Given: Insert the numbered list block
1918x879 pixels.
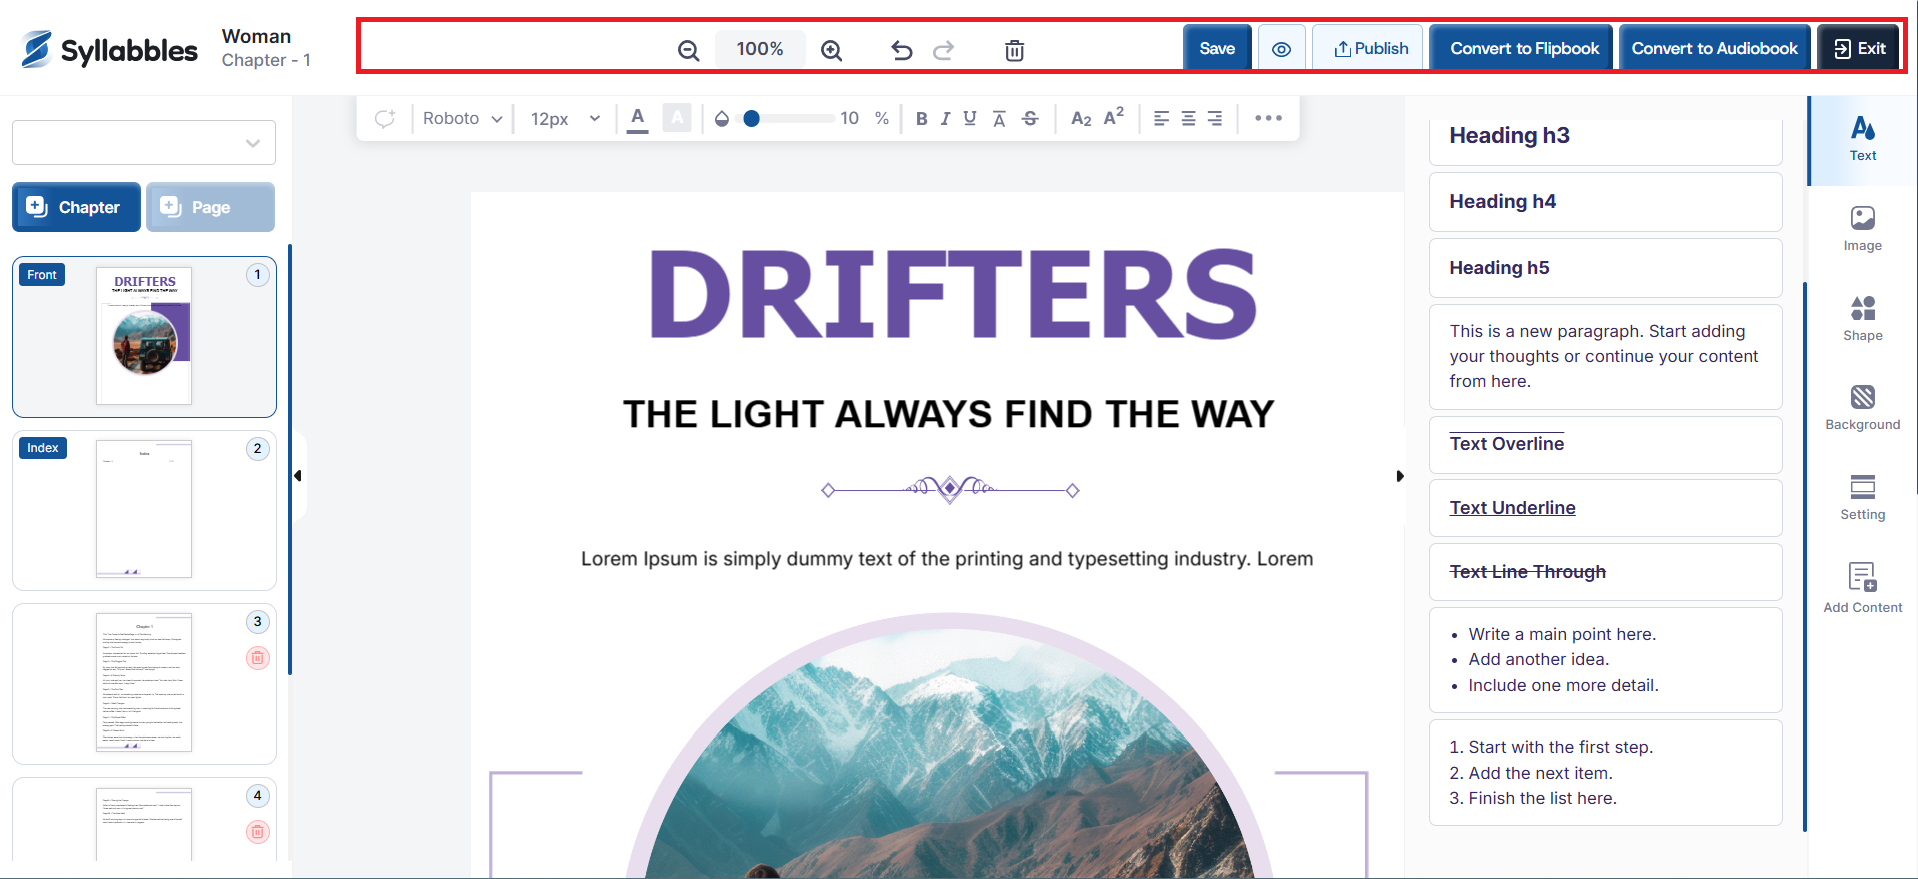Looking at the screenshot, I should click(x=1605, y=773).
